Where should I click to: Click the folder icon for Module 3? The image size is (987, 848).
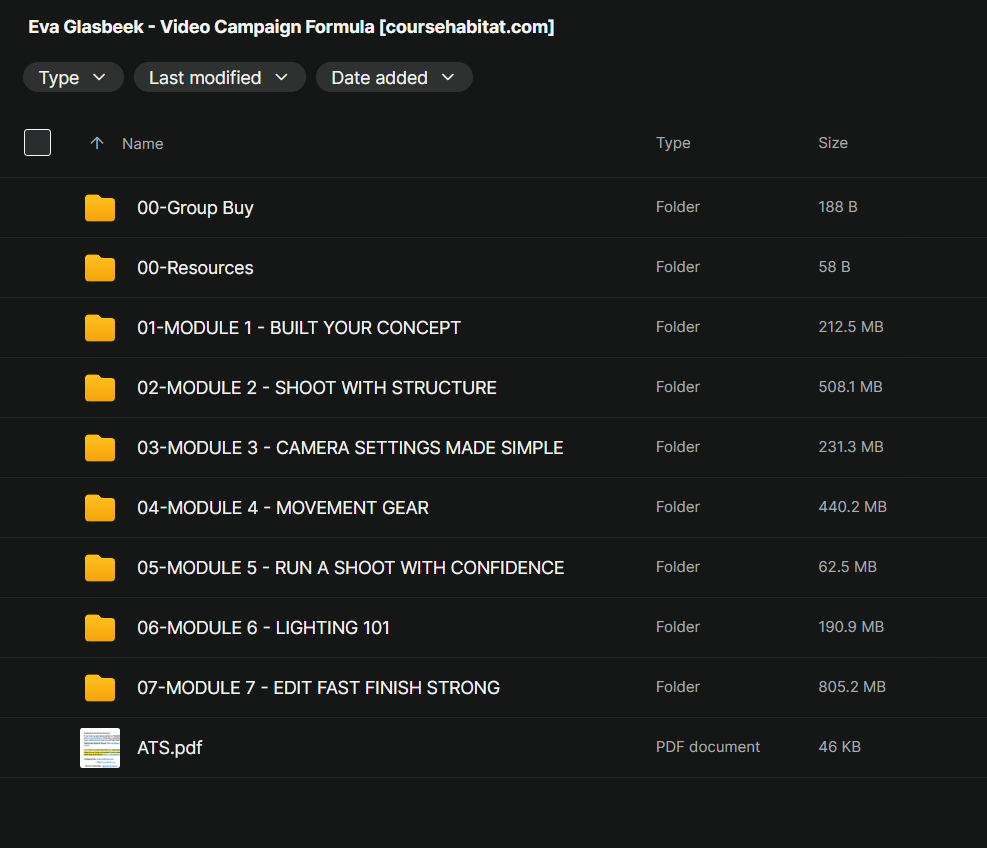coord(100,448)
